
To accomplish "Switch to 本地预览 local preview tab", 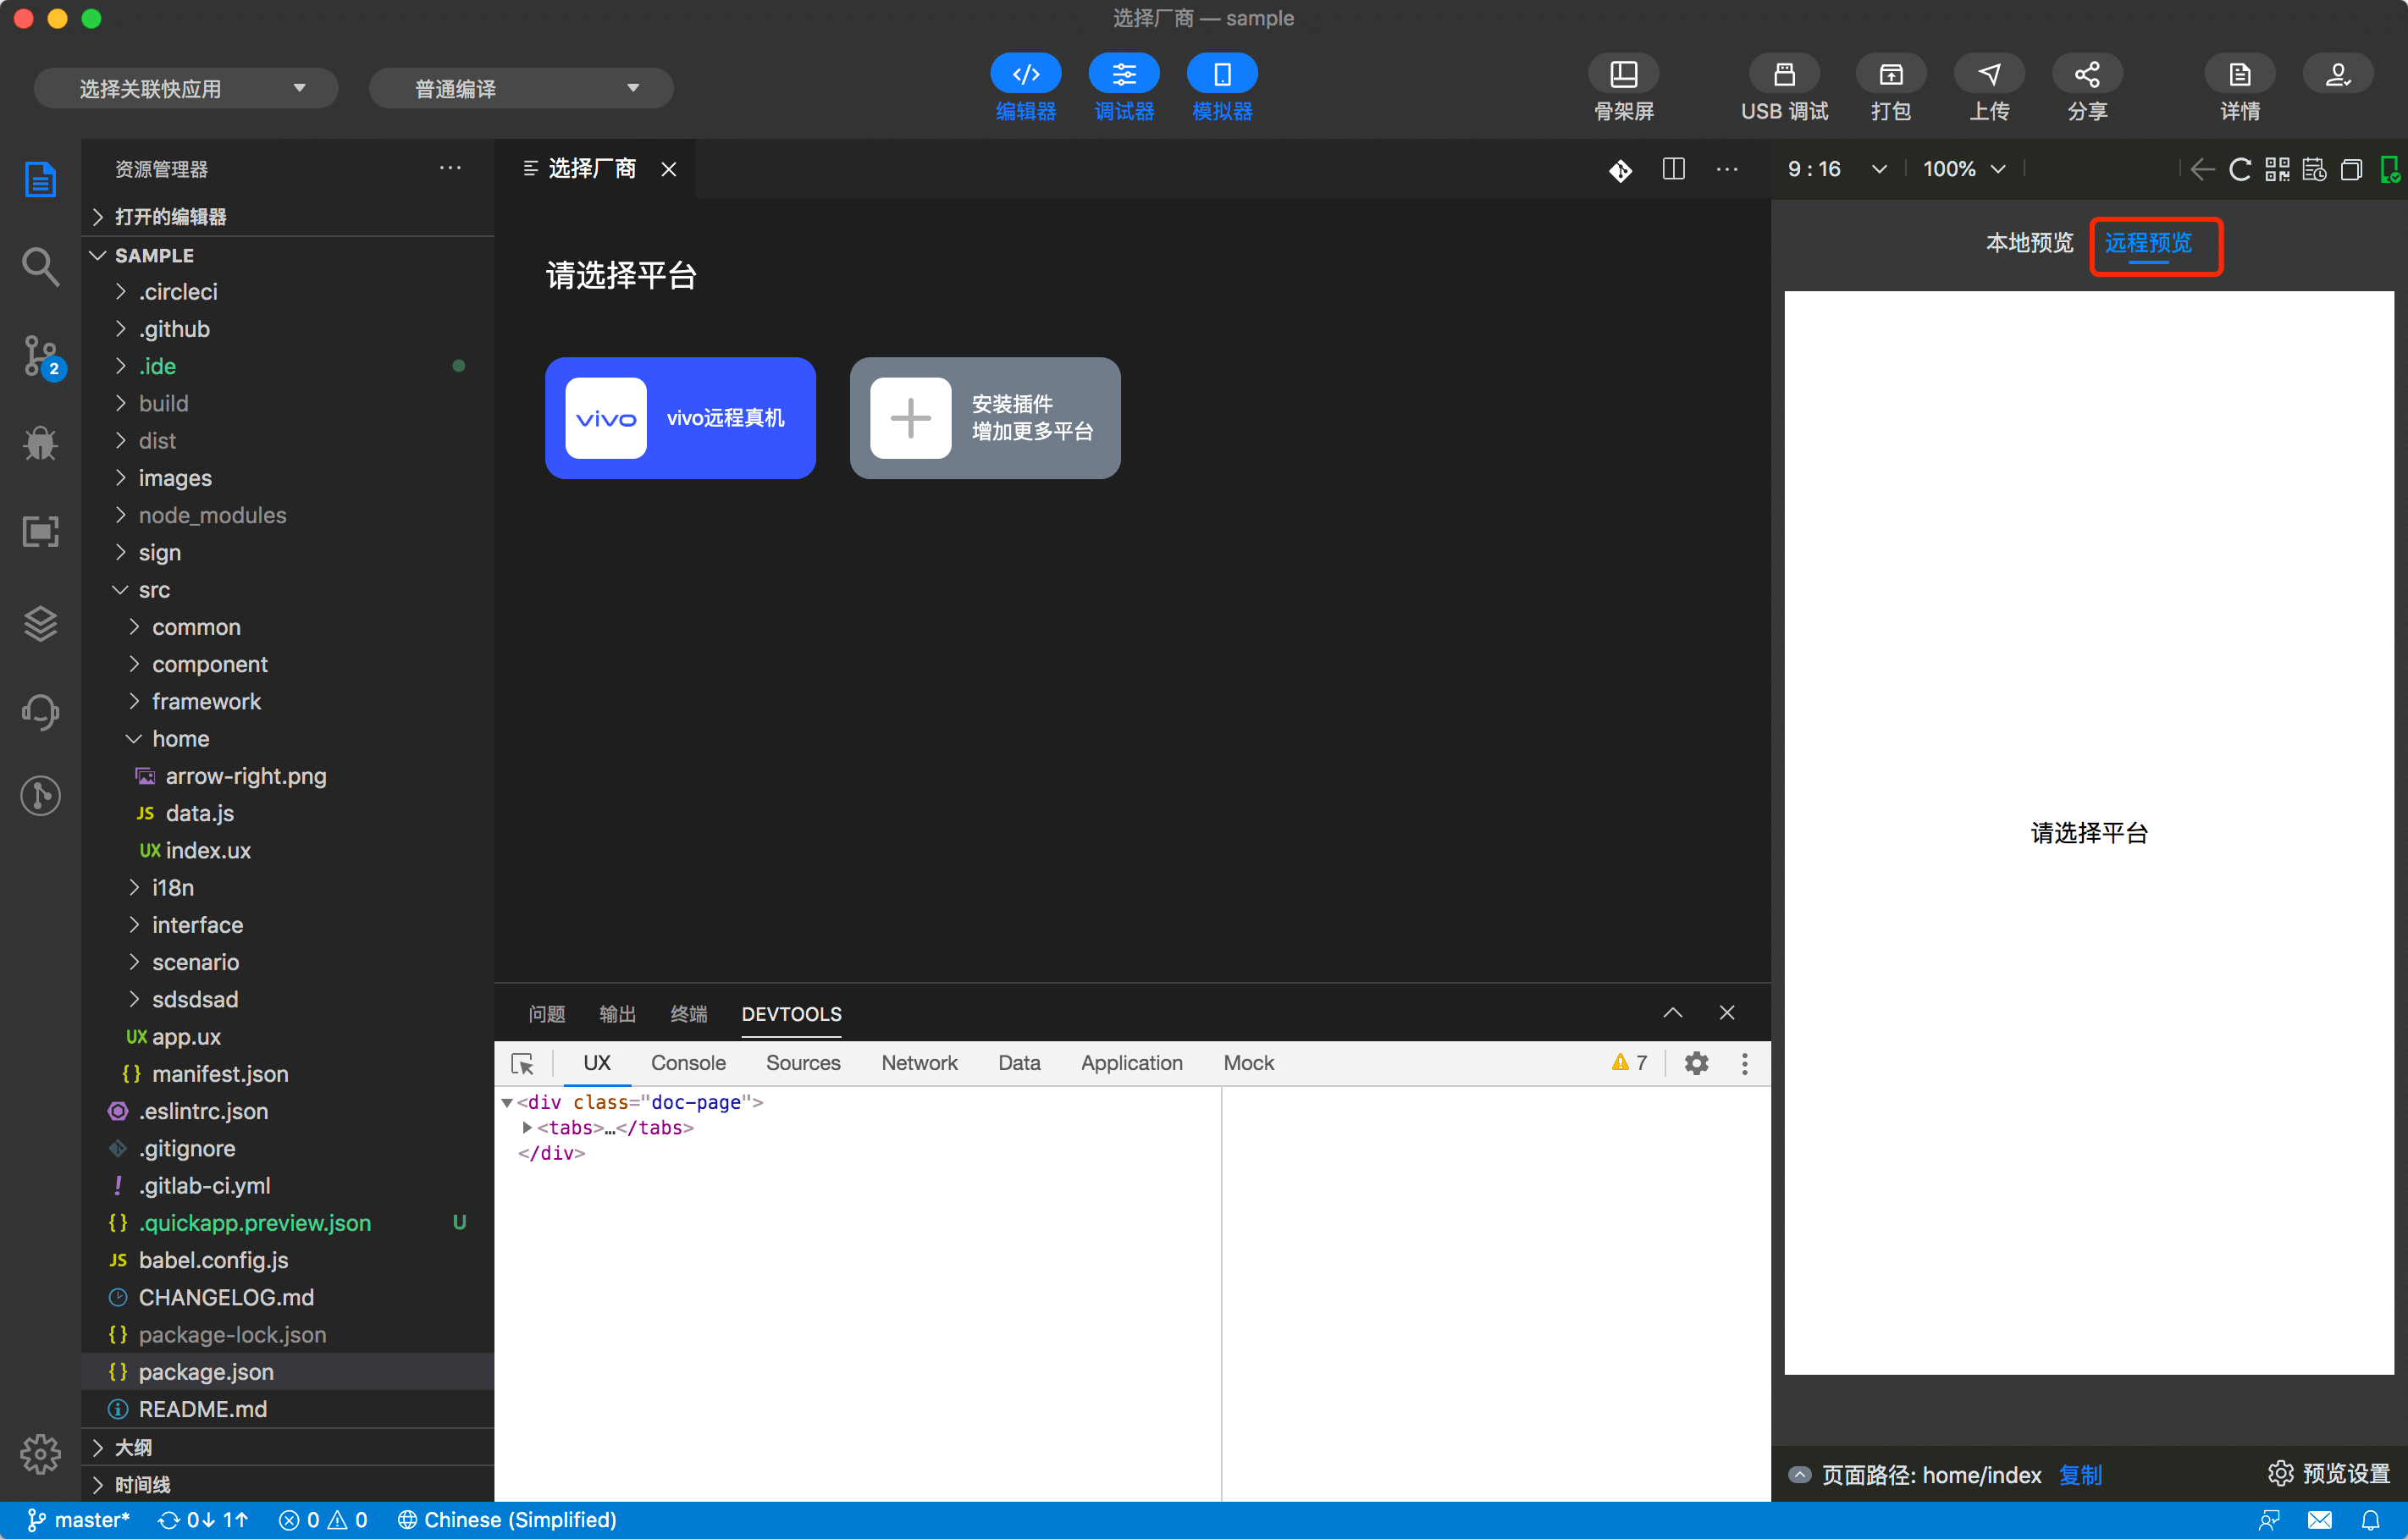I will tap(2028, 243).
